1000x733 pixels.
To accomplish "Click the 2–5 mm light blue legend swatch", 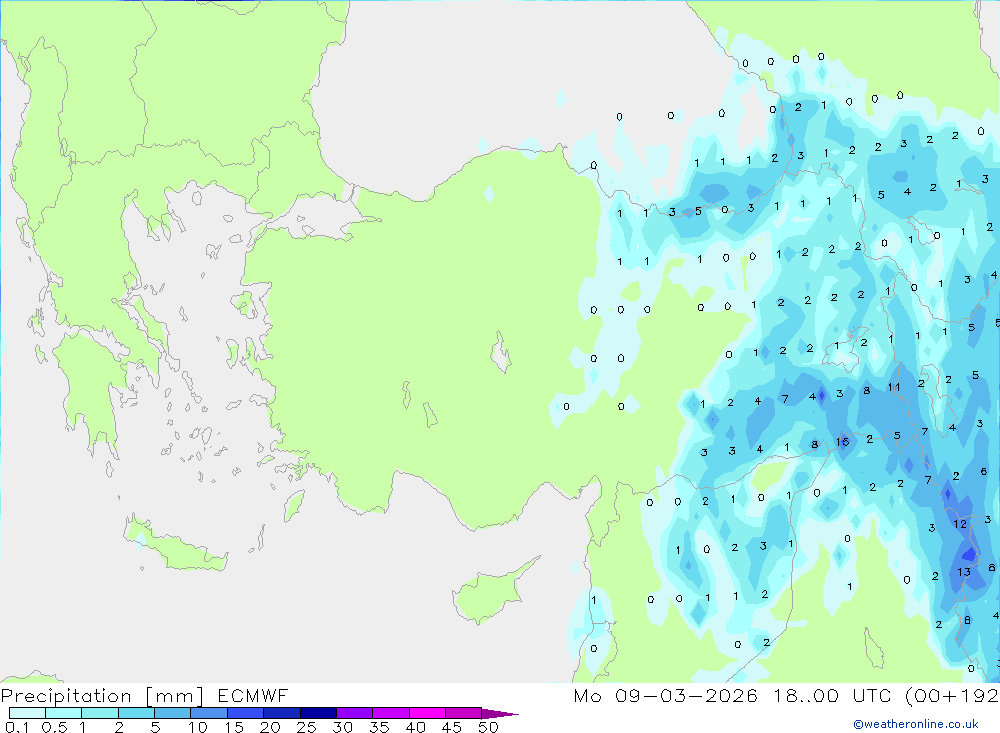I will point(136,713).
